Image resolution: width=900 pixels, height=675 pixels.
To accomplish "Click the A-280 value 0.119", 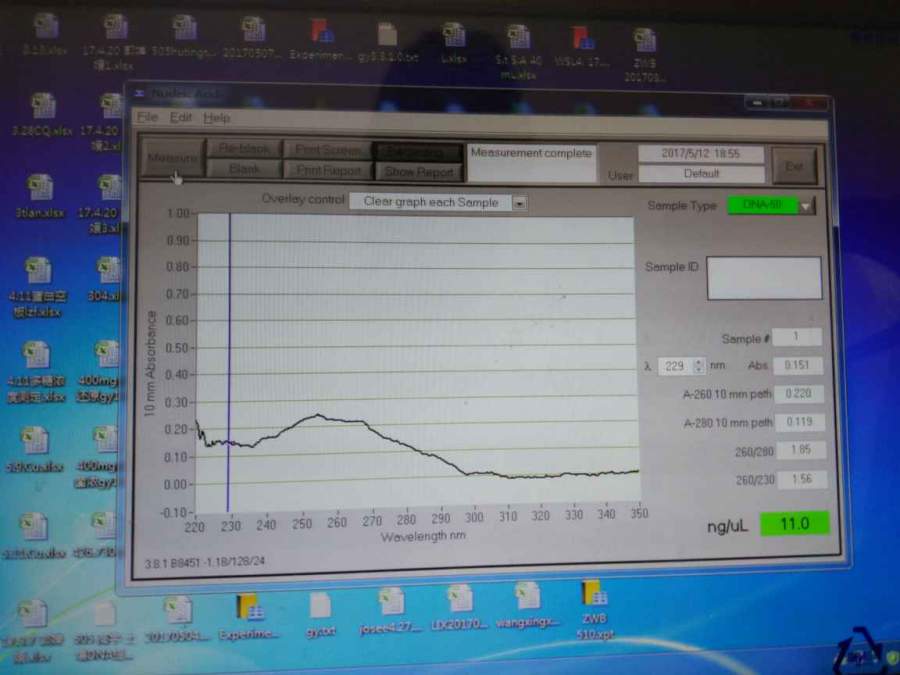I will pyautogui.click(x=800, y=422).
